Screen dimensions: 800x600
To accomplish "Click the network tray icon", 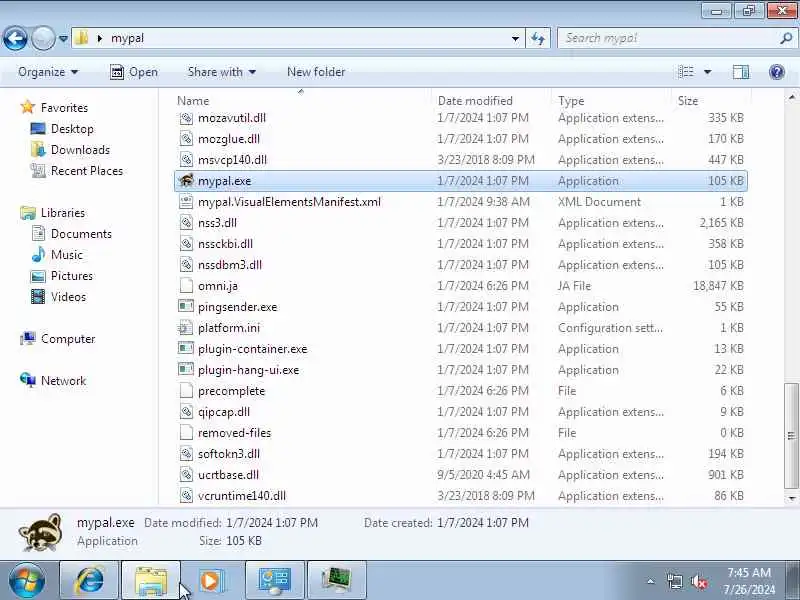I will [x=674, y=581].
